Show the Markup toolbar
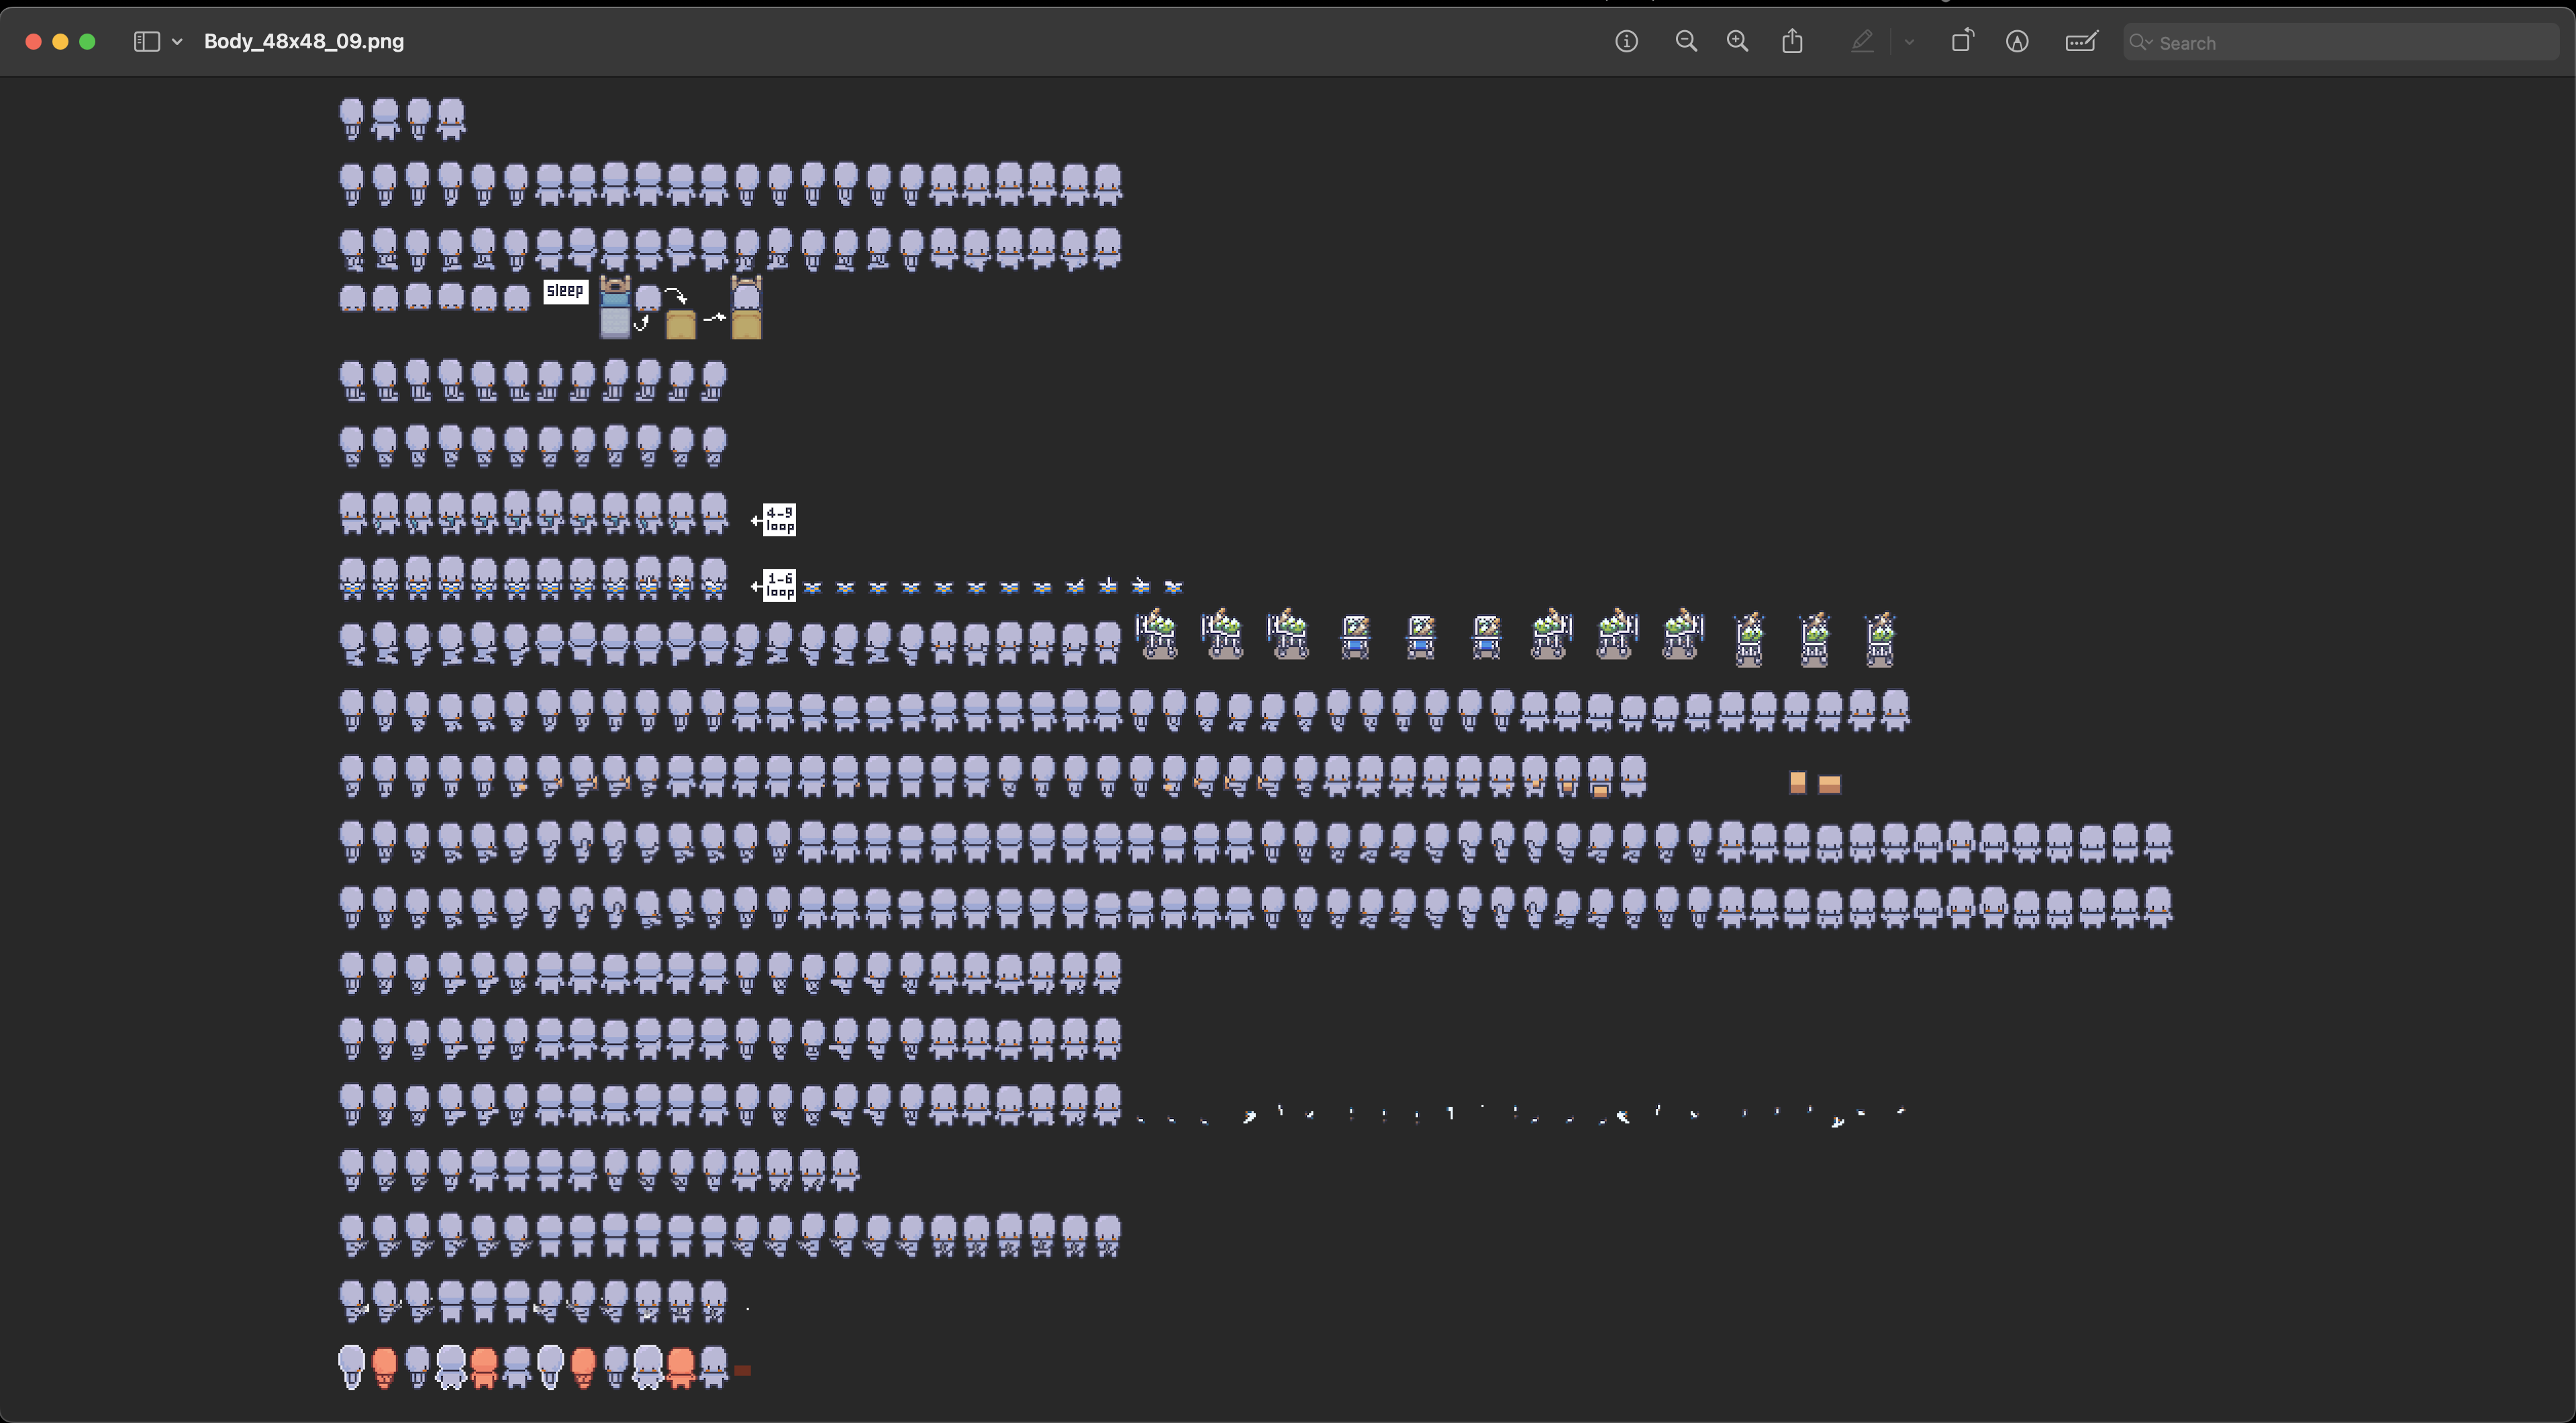The width and height of the screenshot is (2576, 1423). tap(2017, 41)
